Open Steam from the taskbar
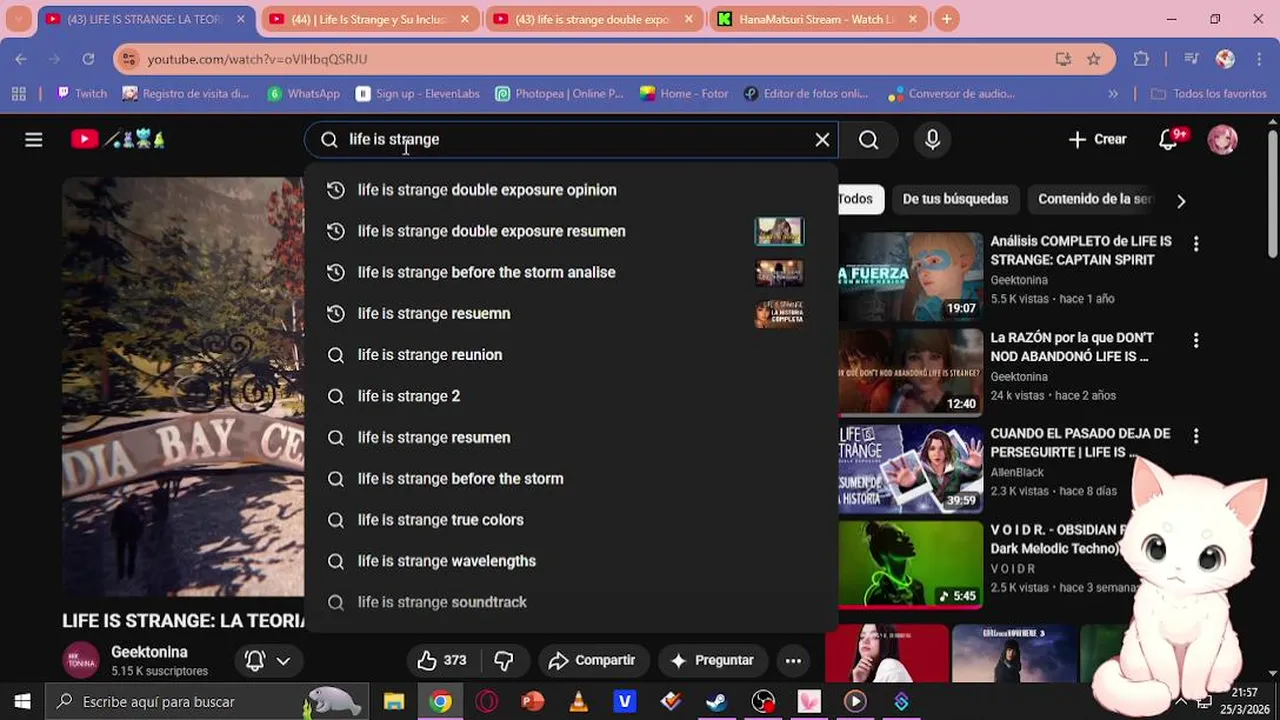The height and width of the screenshot is (720, 1280). pyautogui.click(x=717, y=702)
